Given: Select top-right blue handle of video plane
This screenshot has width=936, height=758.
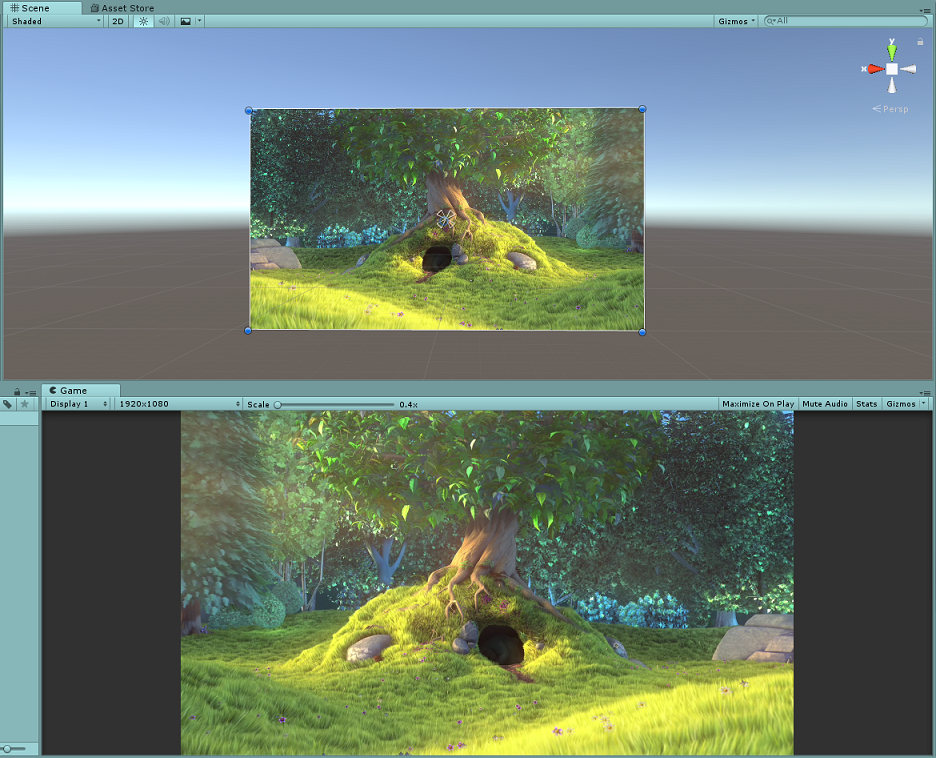Looking at the screenshot, I should pyautogui.click(x=642, y=109).
